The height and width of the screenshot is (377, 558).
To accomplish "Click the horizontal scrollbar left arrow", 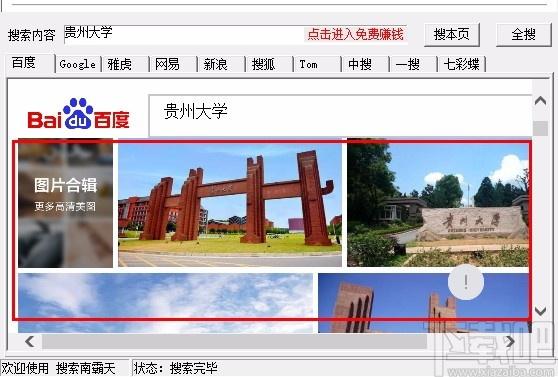I will tap(30, 341).
